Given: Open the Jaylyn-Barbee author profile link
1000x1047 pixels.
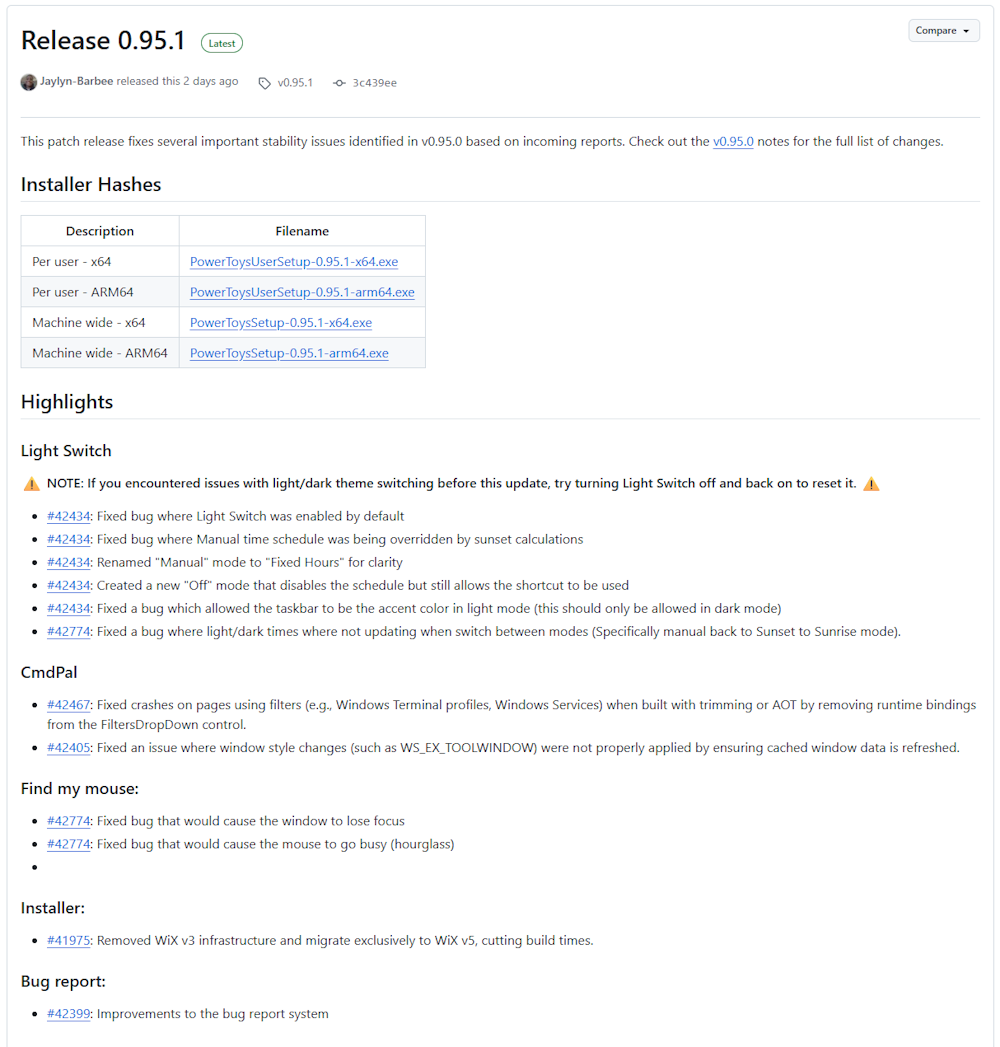Looking at the screenshot, I should [77, 82].
